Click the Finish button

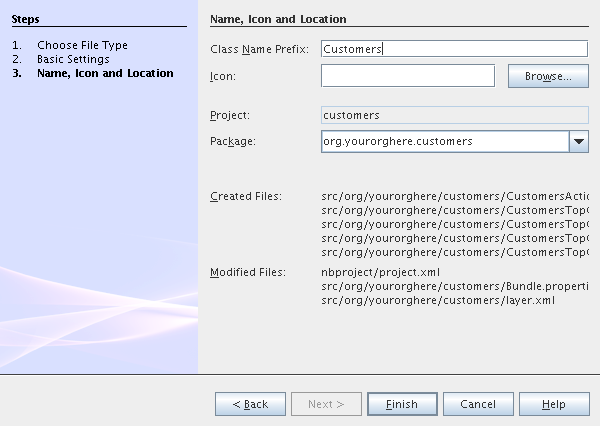click(401, 404)
